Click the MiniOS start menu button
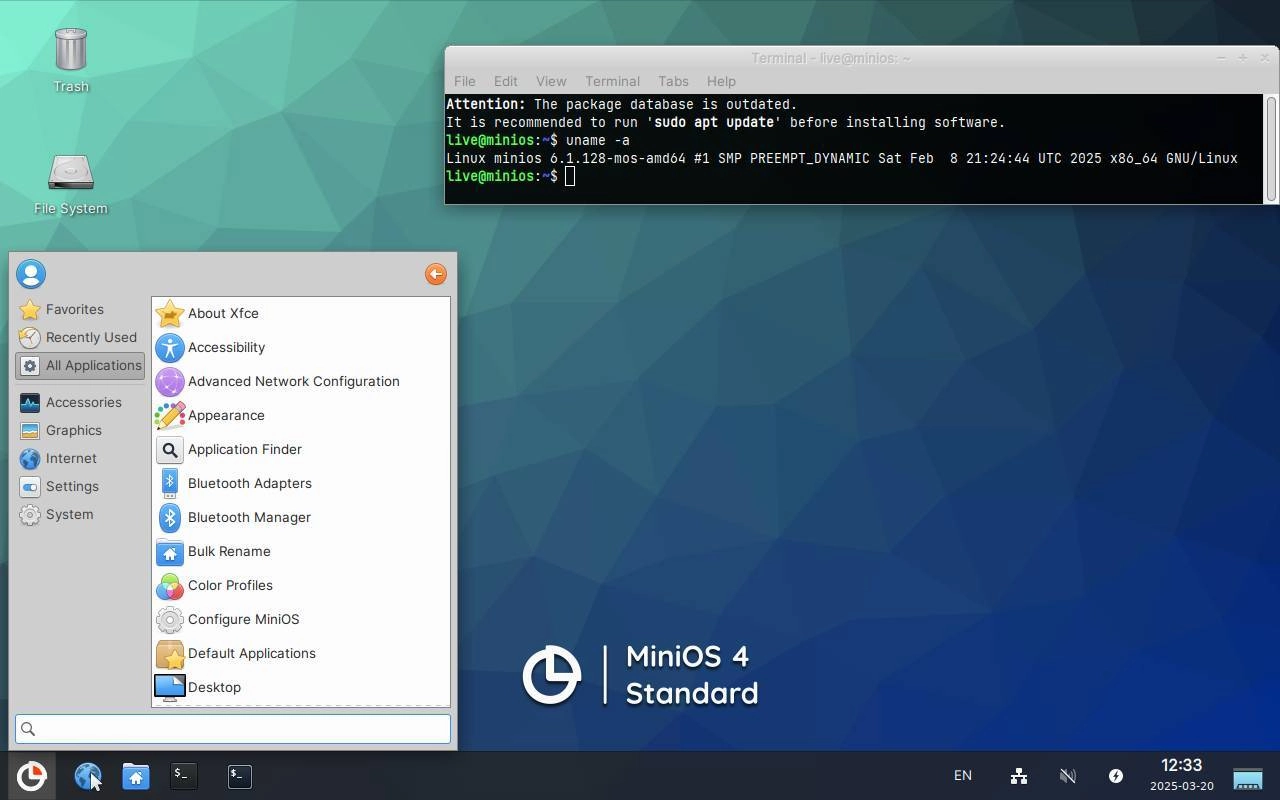The image size is (1280, 800). (31, 776)
